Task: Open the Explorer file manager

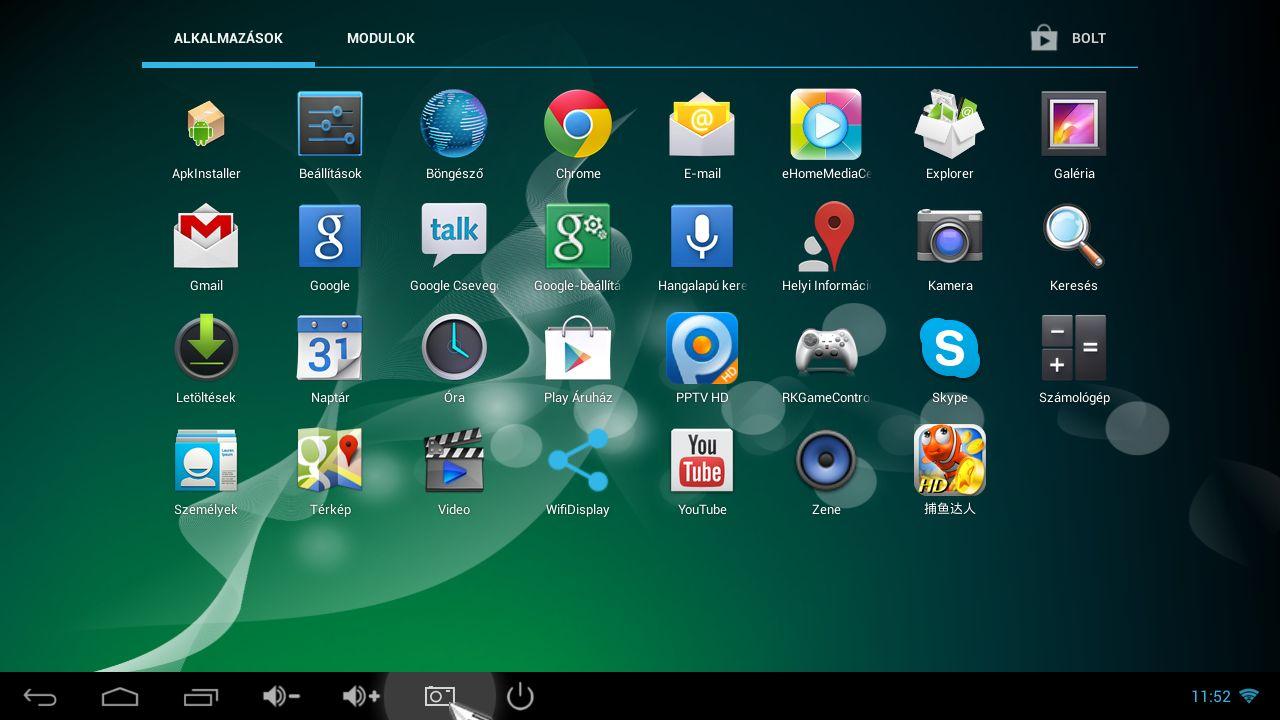Action: (950, 125)
